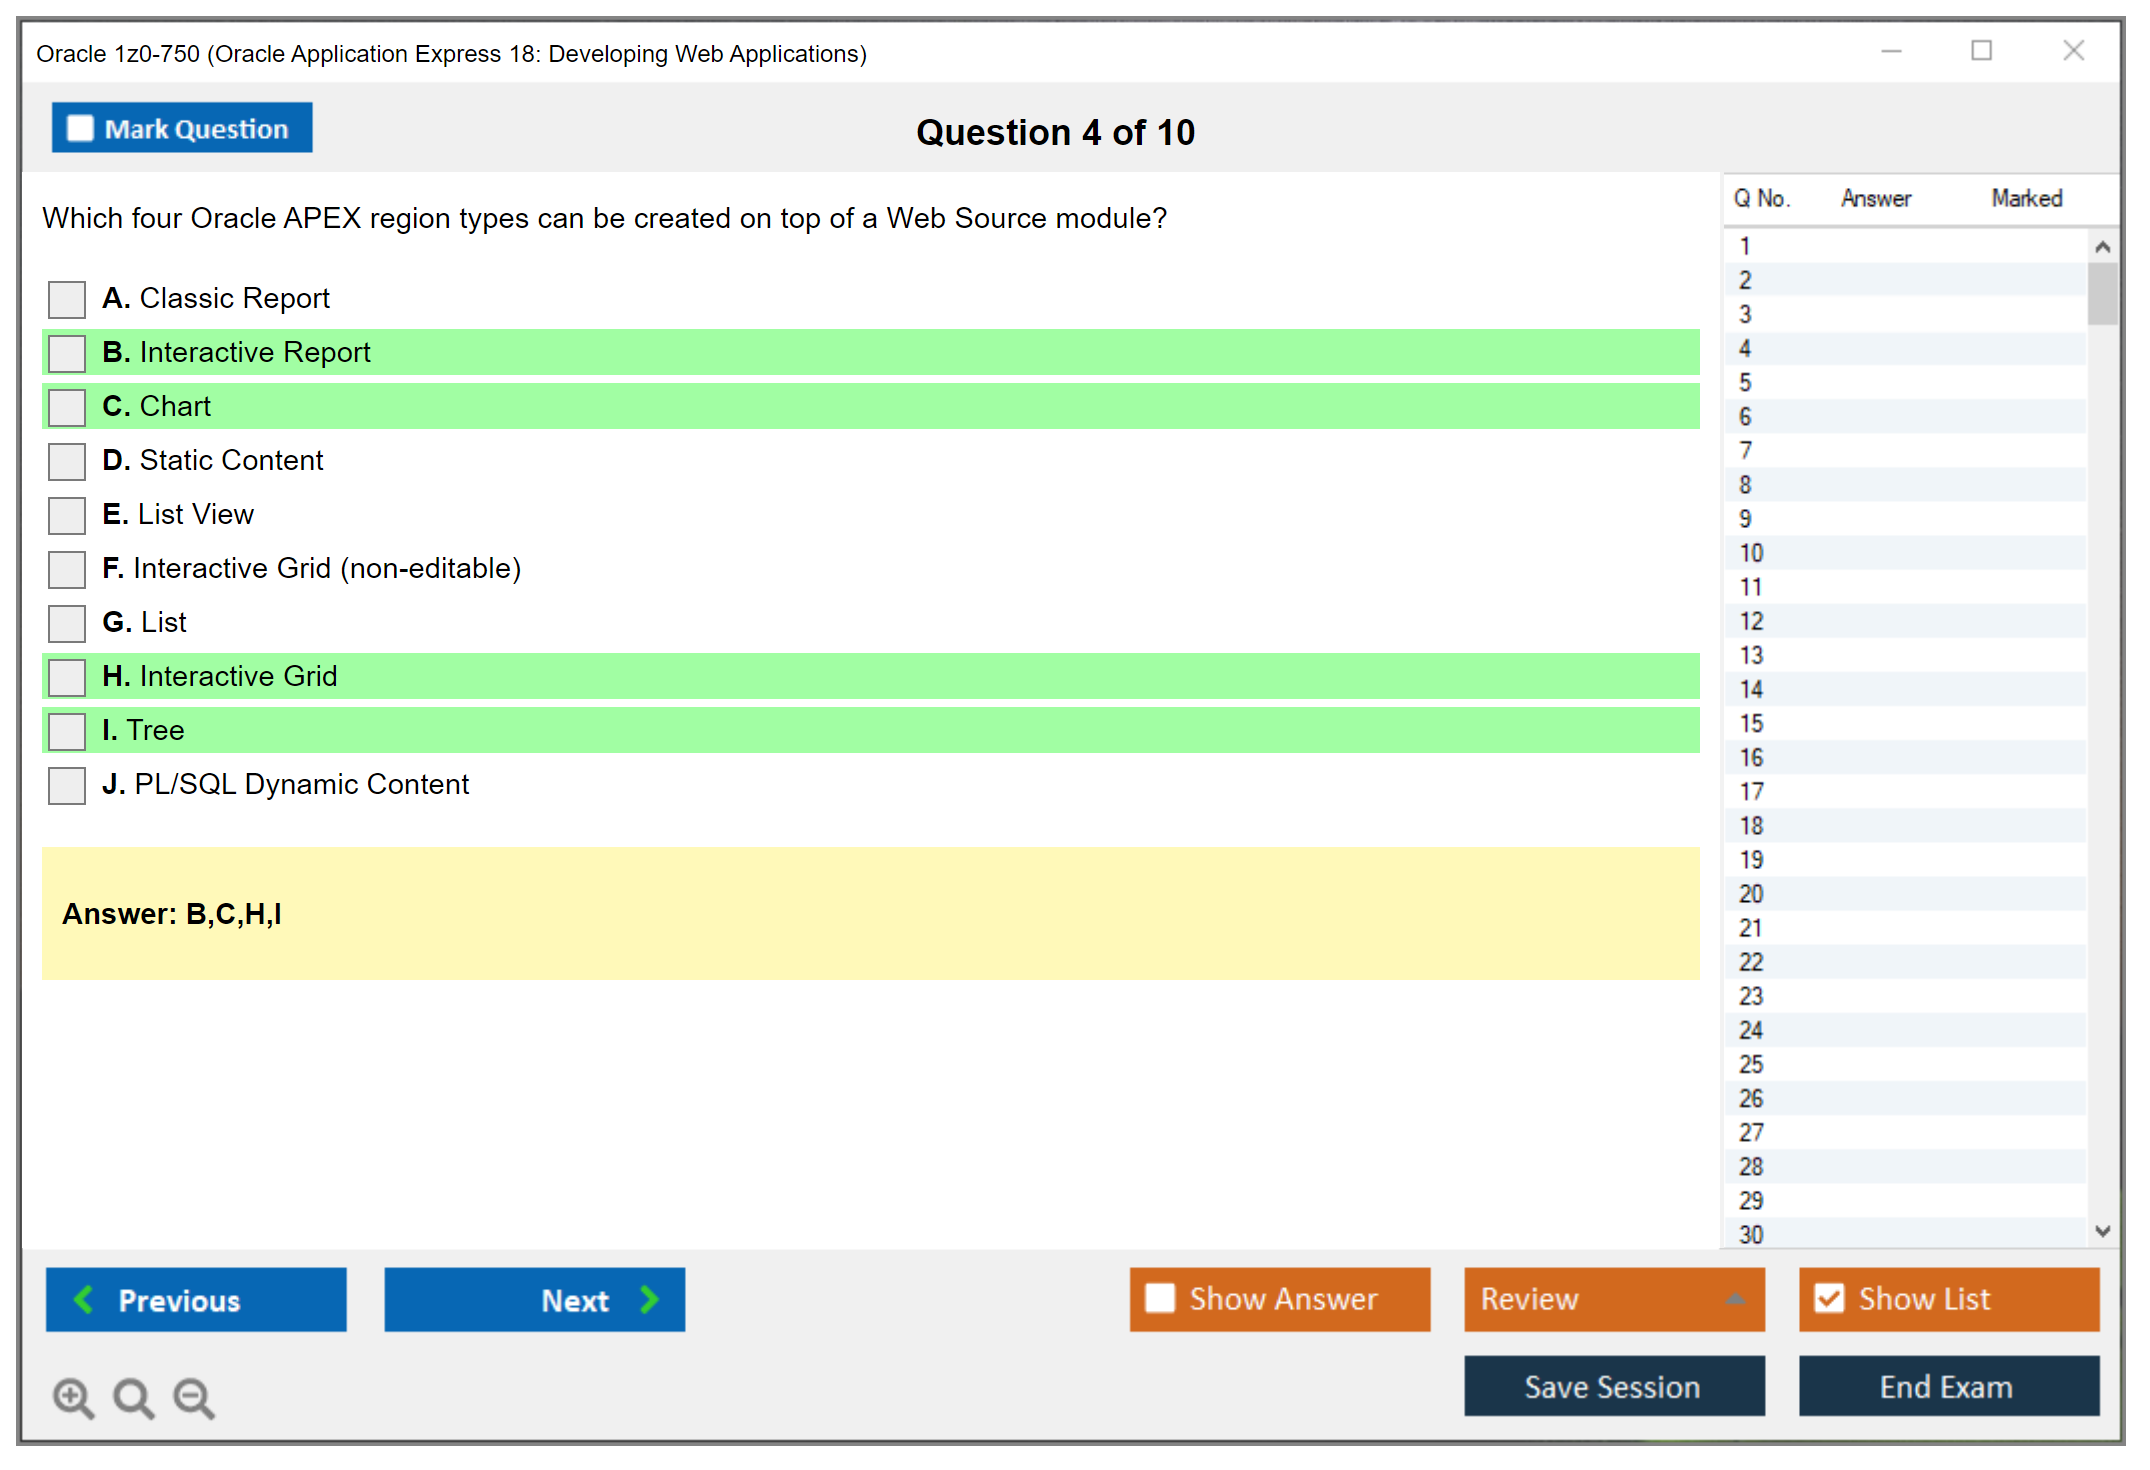Click the up arrow on the question list scrollbar
This screenshot has height=1470, width=2150.
[x=2103, y=245]
